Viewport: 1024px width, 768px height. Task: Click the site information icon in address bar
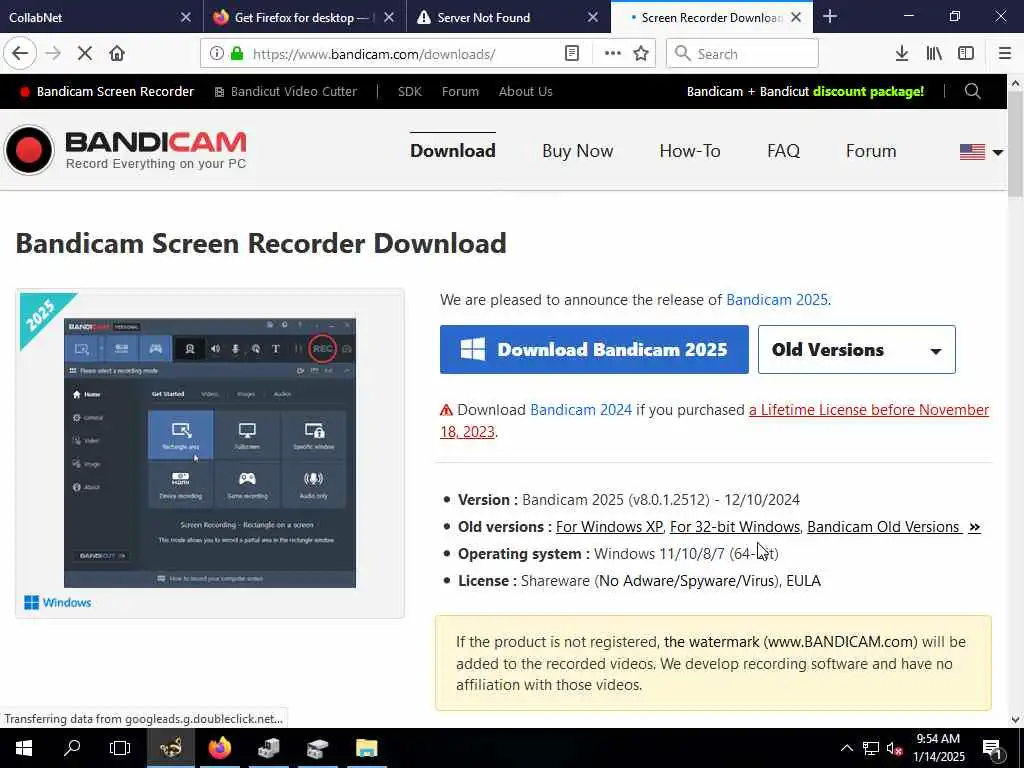click(217, 54)
